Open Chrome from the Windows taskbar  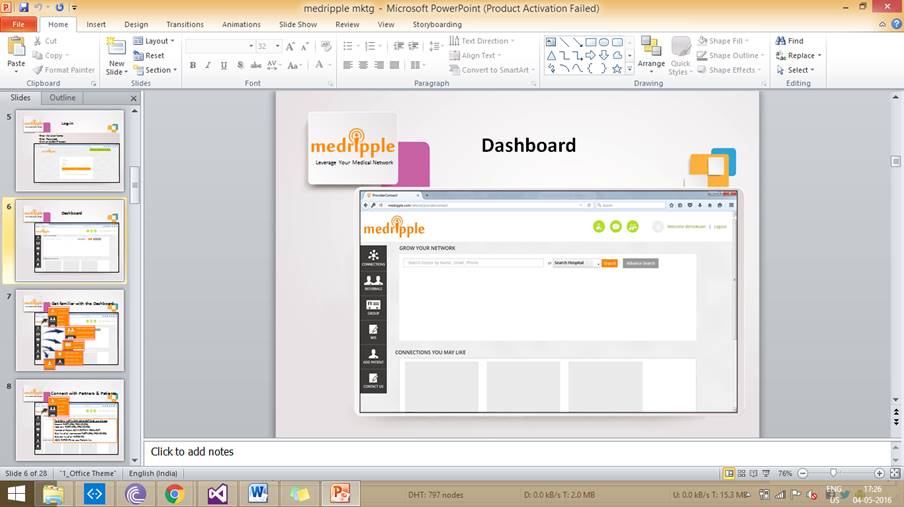click(174, 493)
